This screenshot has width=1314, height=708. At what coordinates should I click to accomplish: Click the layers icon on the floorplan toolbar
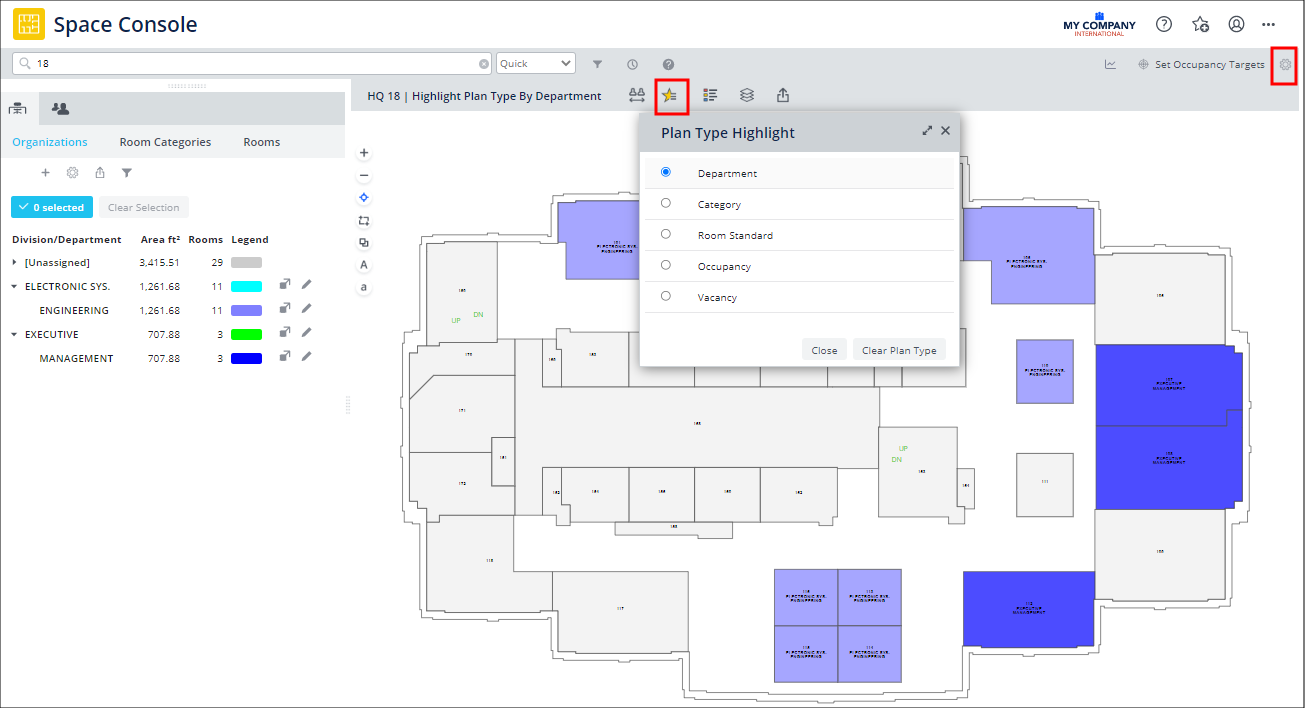(x=747, y=95)
